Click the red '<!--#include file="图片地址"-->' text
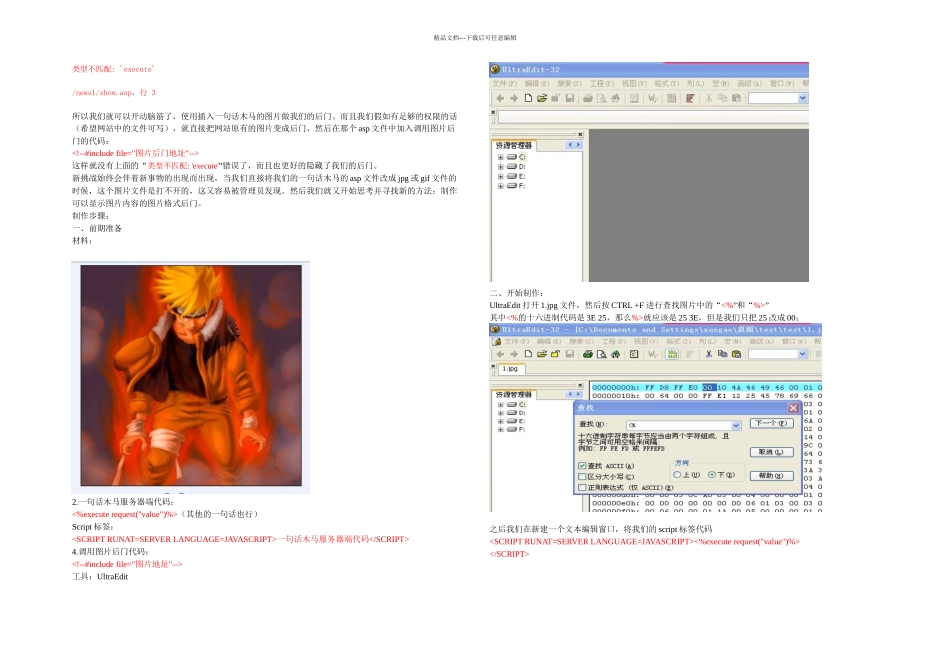Viewport: 950px width, 672px height. click(x=127, y=564)
